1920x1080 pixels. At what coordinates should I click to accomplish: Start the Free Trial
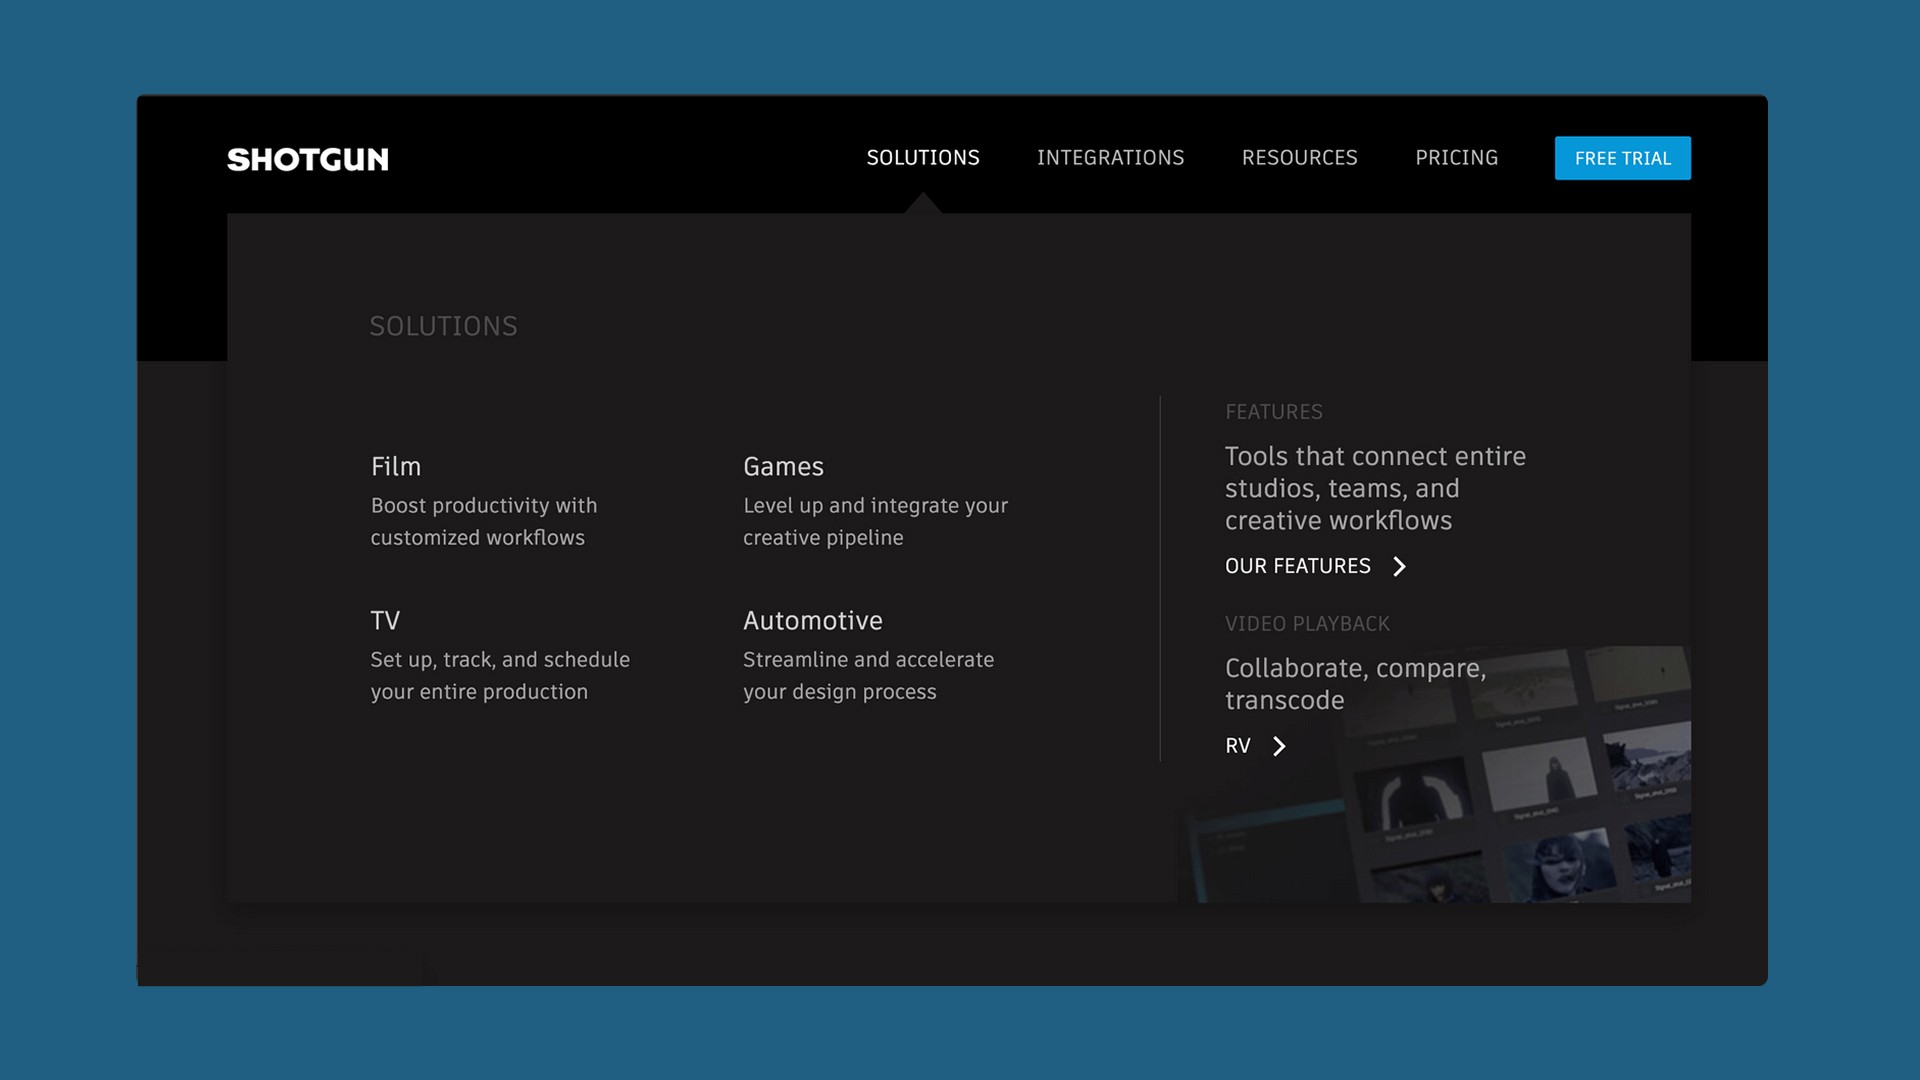(1622, 158)
